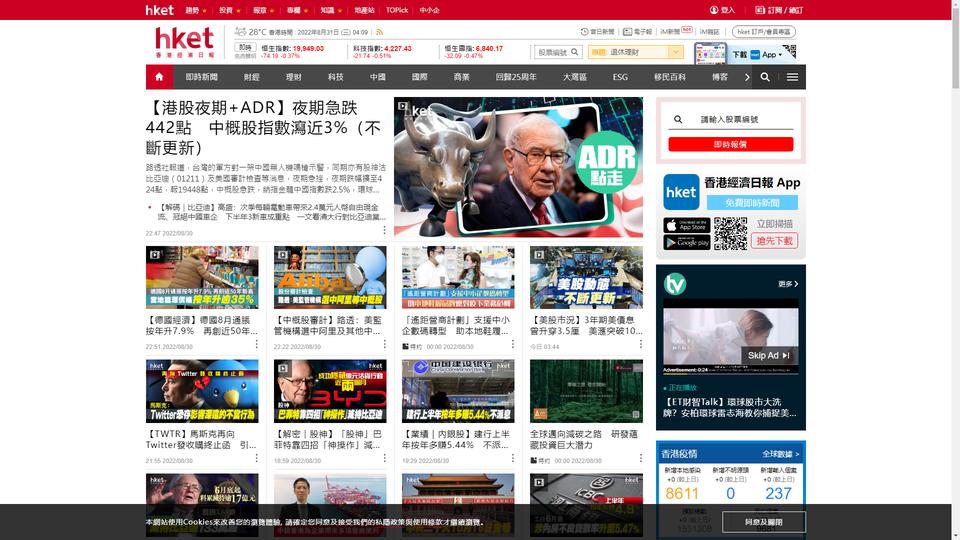Open the 國際 tab
The image size is (960, 540).
419,77
